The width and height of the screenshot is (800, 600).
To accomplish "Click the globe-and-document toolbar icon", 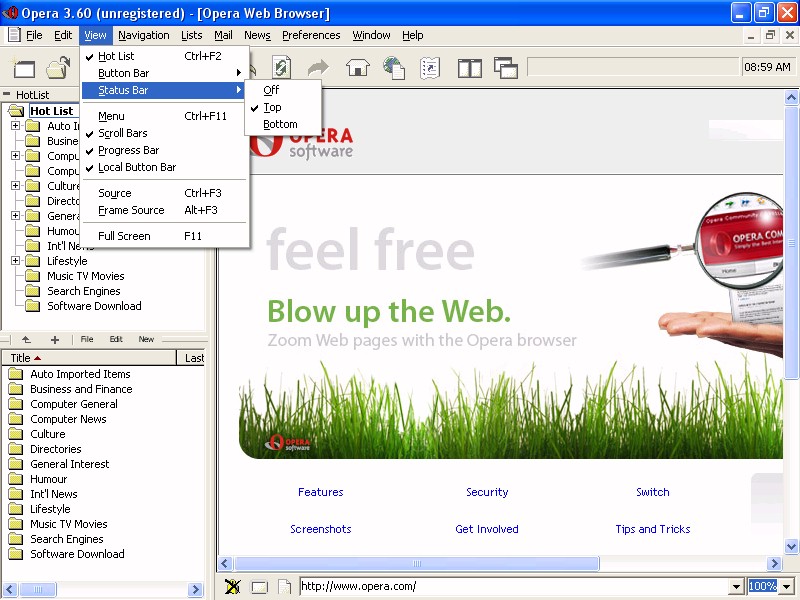I will click(x=394, y=67).
